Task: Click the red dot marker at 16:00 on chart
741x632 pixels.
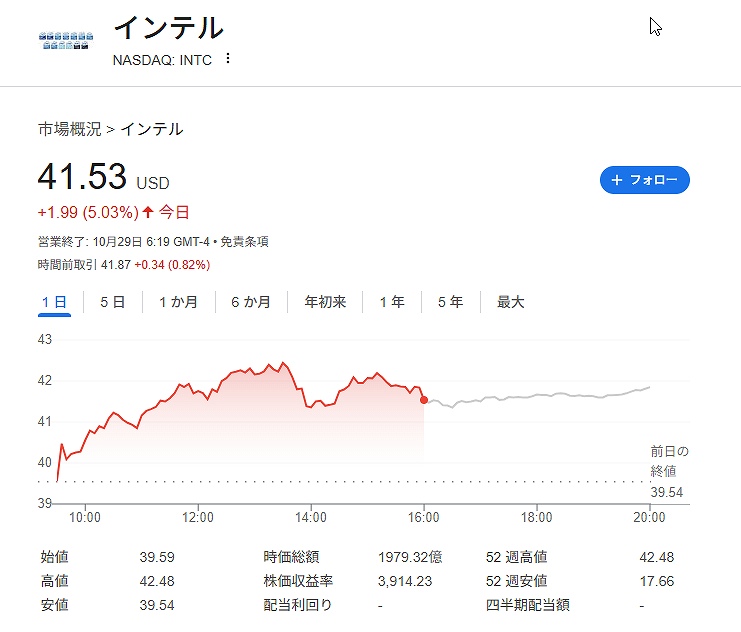Action: pyautogui.click(x=424, y=400)
